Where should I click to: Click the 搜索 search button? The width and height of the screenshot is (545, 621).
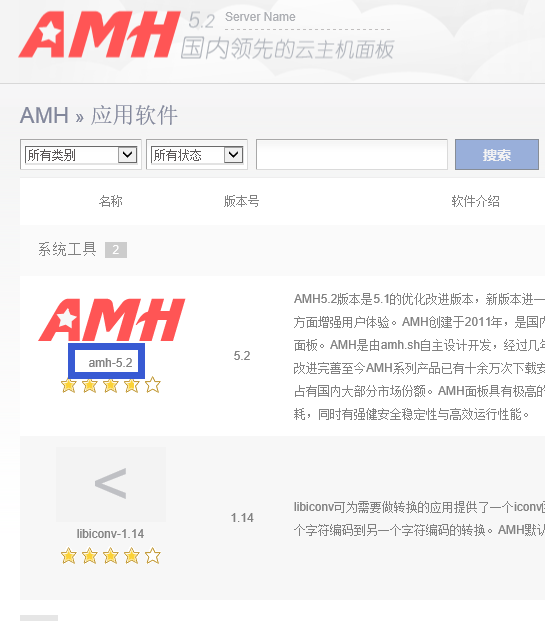click(x=497, y=154)
